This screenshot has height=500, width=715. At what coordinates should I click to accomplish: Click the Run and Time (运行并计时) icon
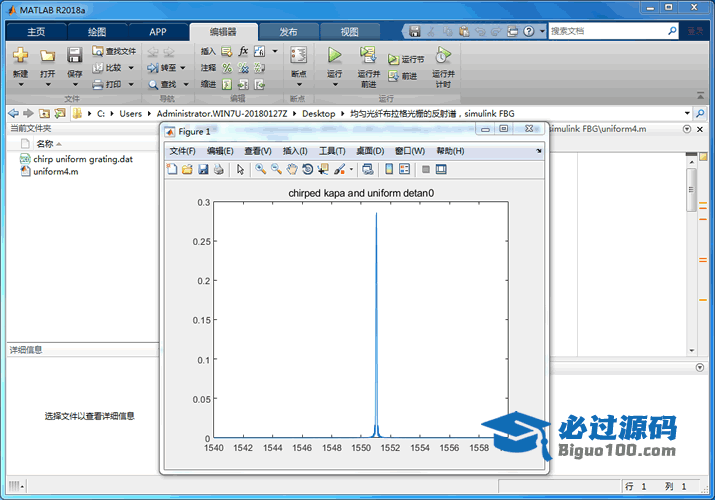443,55
